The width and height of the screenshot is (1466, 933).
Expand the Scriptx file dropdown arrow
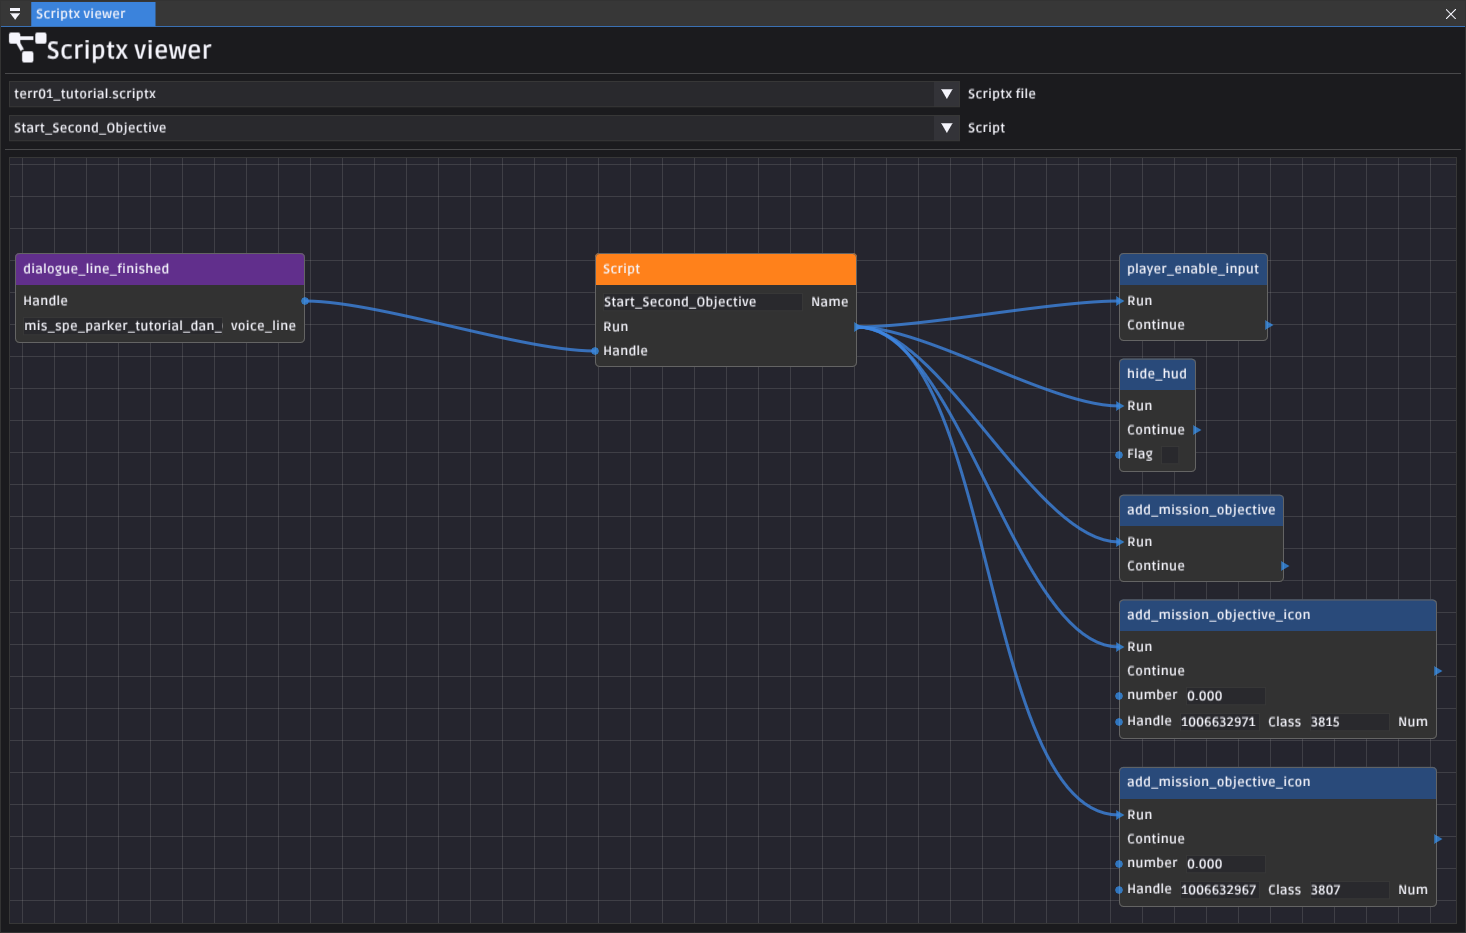946,94
